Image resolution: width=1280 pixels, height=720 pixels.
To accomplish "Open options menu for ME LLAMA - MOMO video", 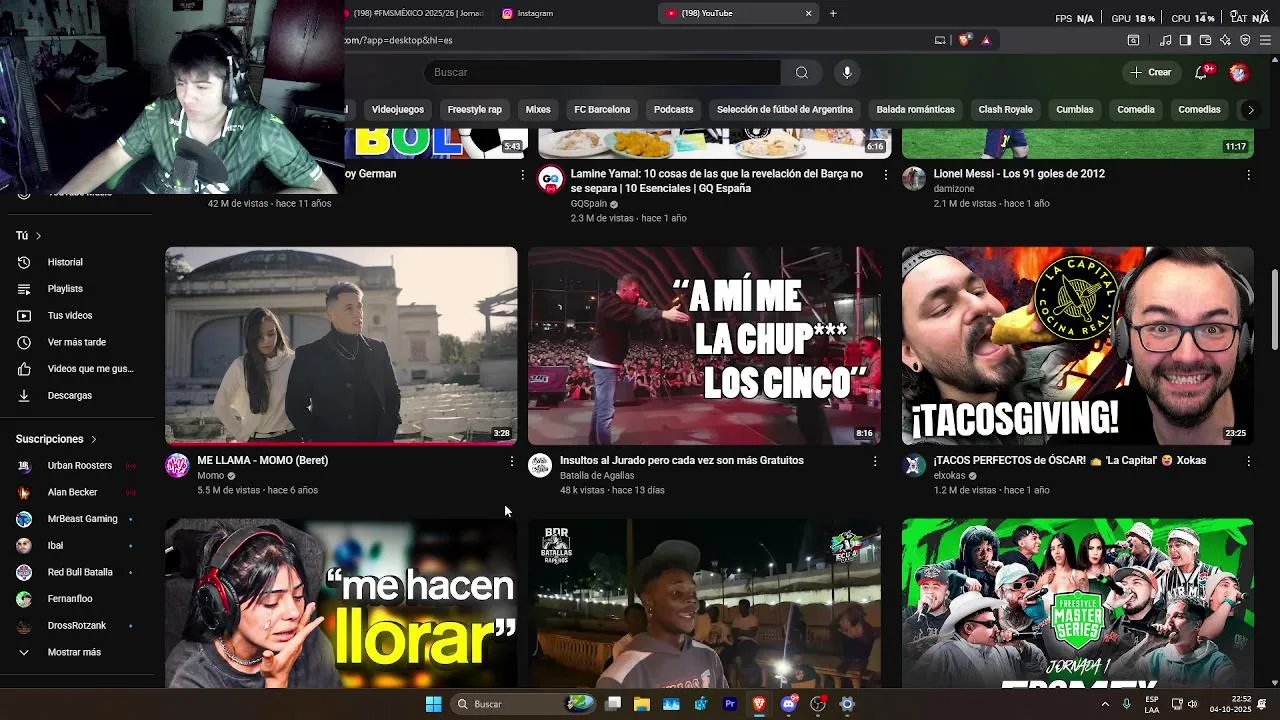I will 512,461.
